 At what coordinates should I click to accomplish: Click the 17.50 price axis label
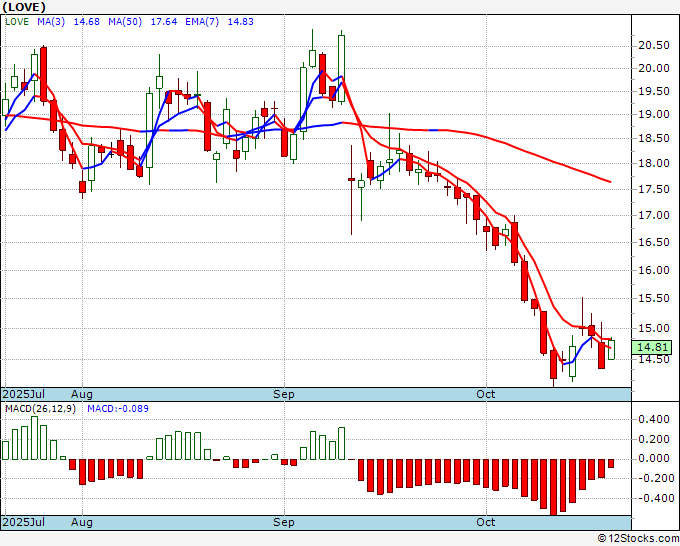tap(654, 190)
